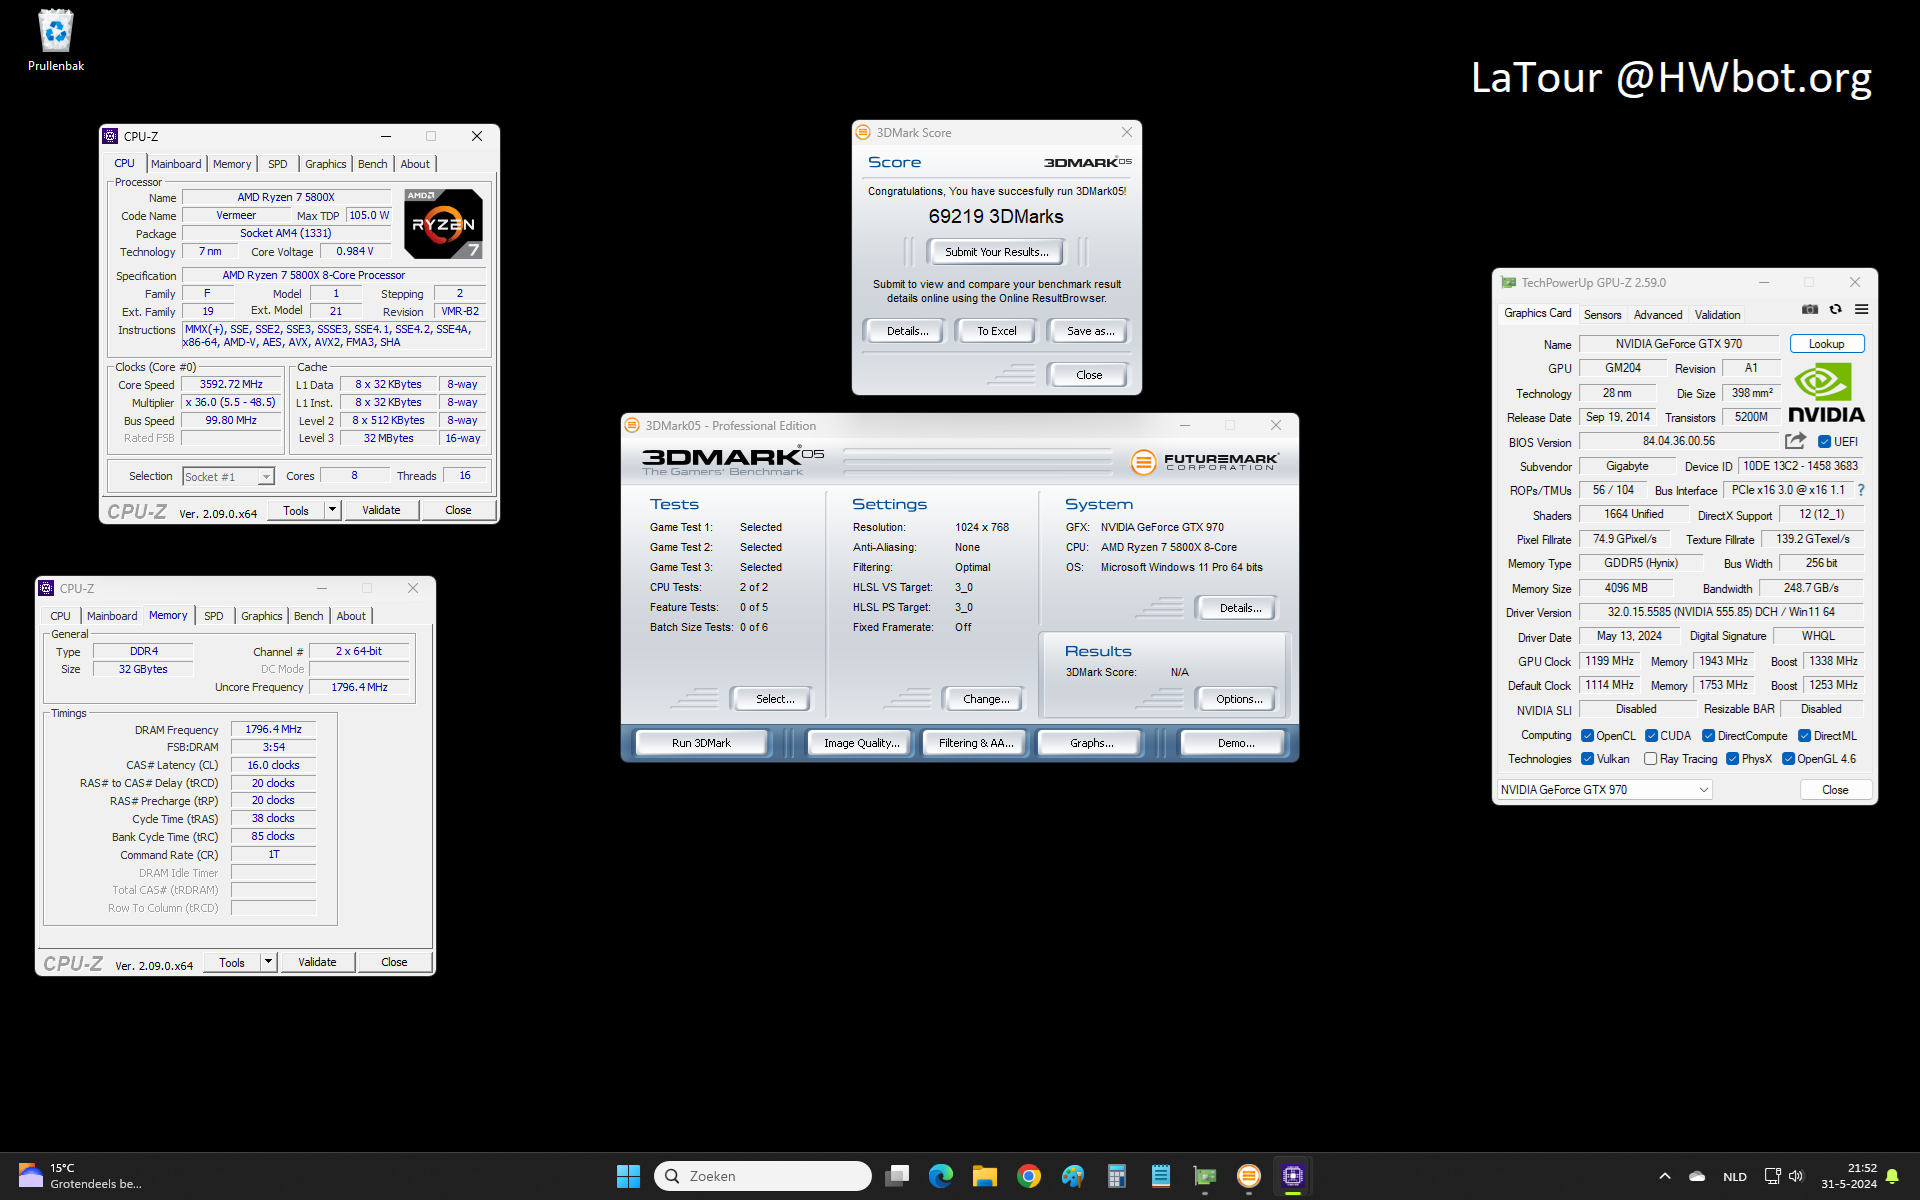This screenshot has height=1200, width=1920.
Task: Toggle the DirectCompute checkbox
Action: pyautogui.click(x=1708, y=735)
